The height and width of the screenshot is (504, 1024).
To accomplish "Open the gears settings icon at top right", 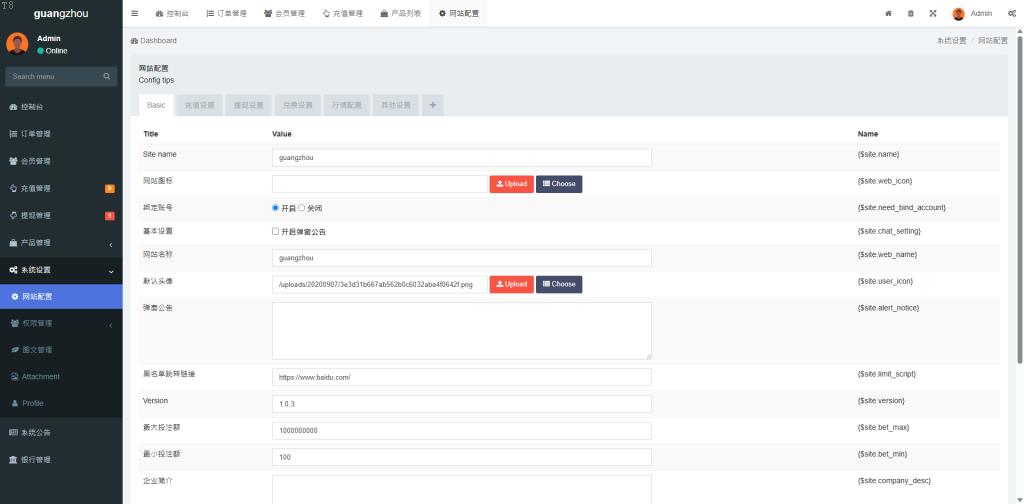I will 1012,14.
